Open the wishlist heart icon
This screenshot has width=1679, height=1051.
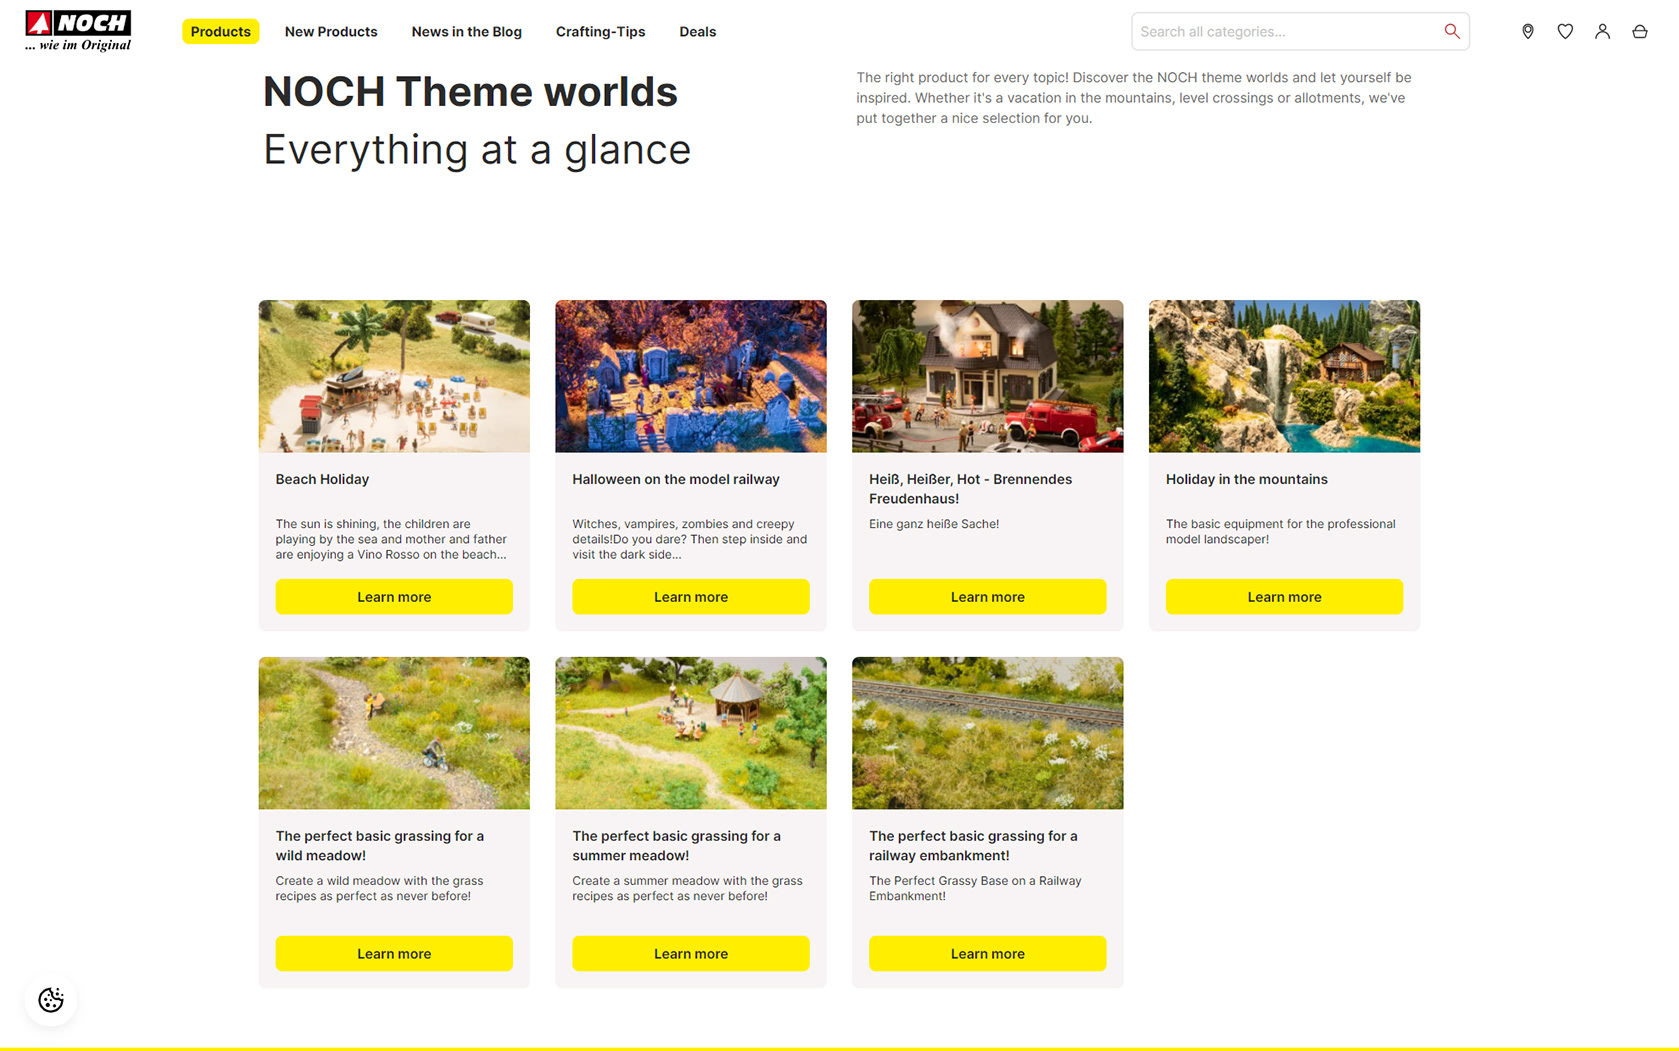coord(1565,31)
